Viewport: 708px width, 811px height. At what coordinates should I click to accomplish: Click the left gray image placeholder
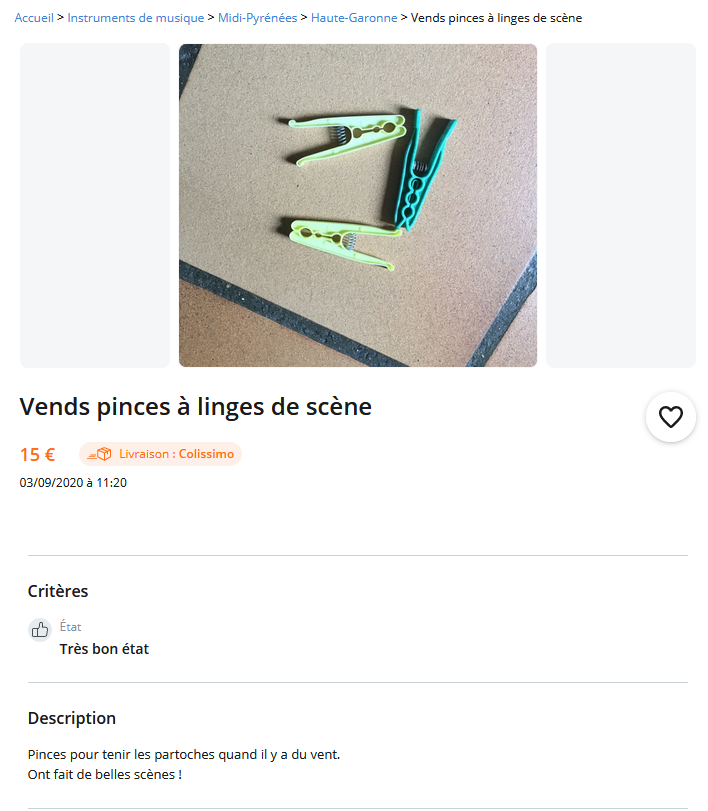[95, 205]
